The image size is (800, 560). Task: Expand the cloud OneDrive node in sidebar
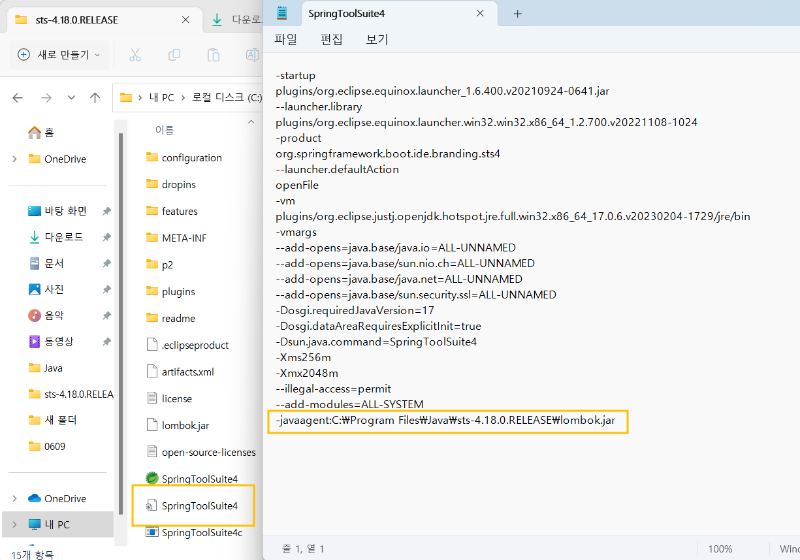pyautogui.click(x=14, y=498)
